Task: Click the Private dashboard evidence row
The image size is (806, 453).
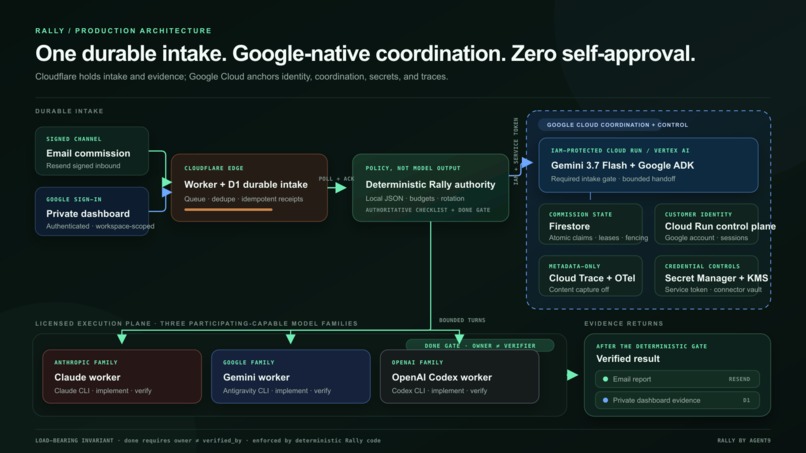Action: click(x=677, y=400)
